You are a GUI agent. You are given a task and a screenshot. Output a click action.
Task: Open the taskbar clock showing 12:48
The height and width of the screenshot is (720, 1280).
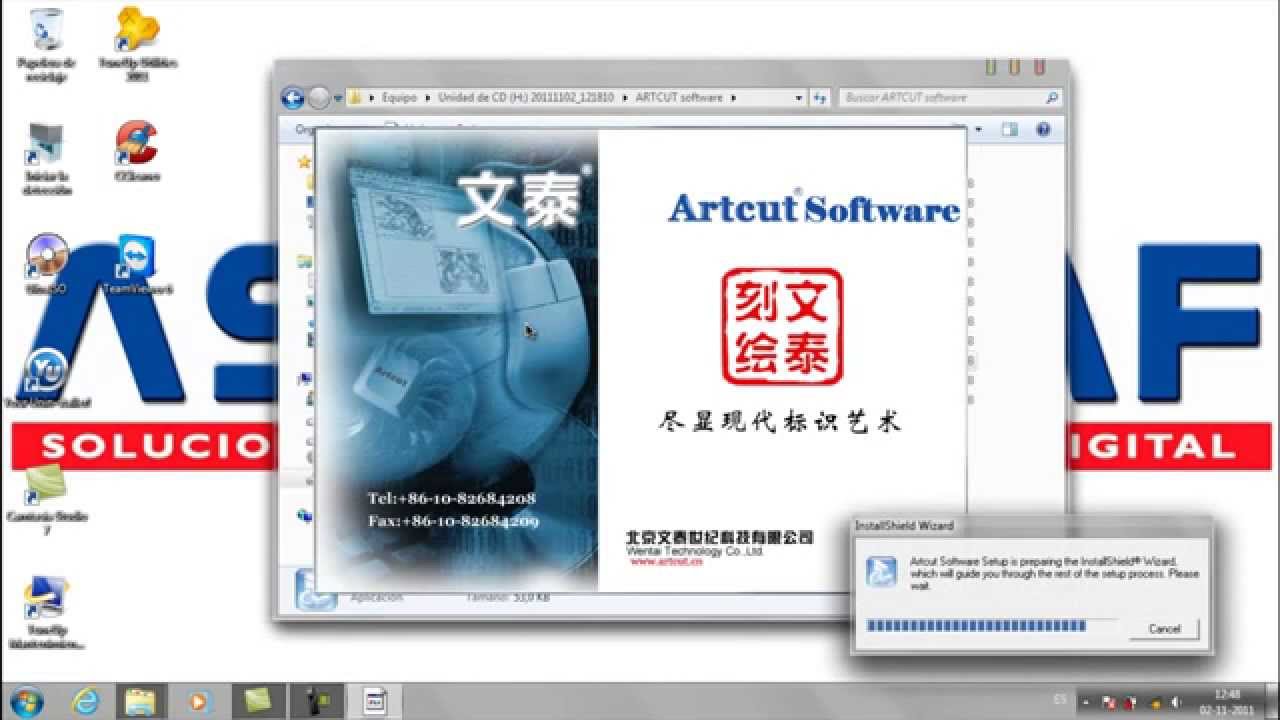pyautogui.click(x=1226, y=700)
